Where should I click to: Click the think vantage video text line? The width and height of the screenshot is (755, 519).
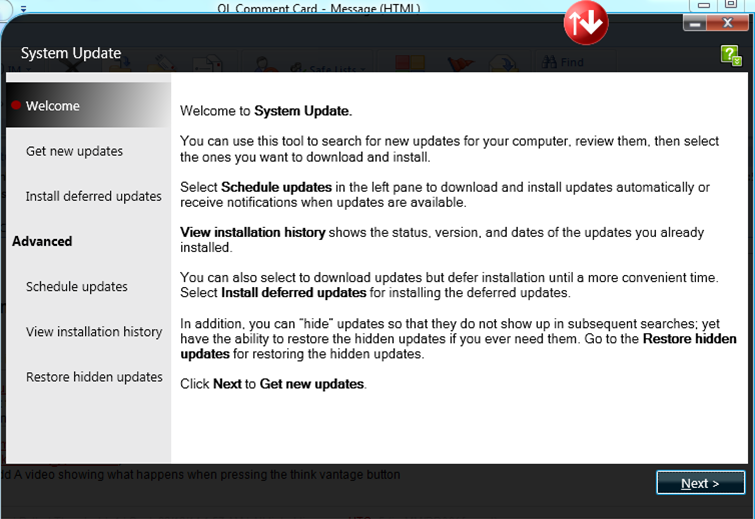pos(205,475)
